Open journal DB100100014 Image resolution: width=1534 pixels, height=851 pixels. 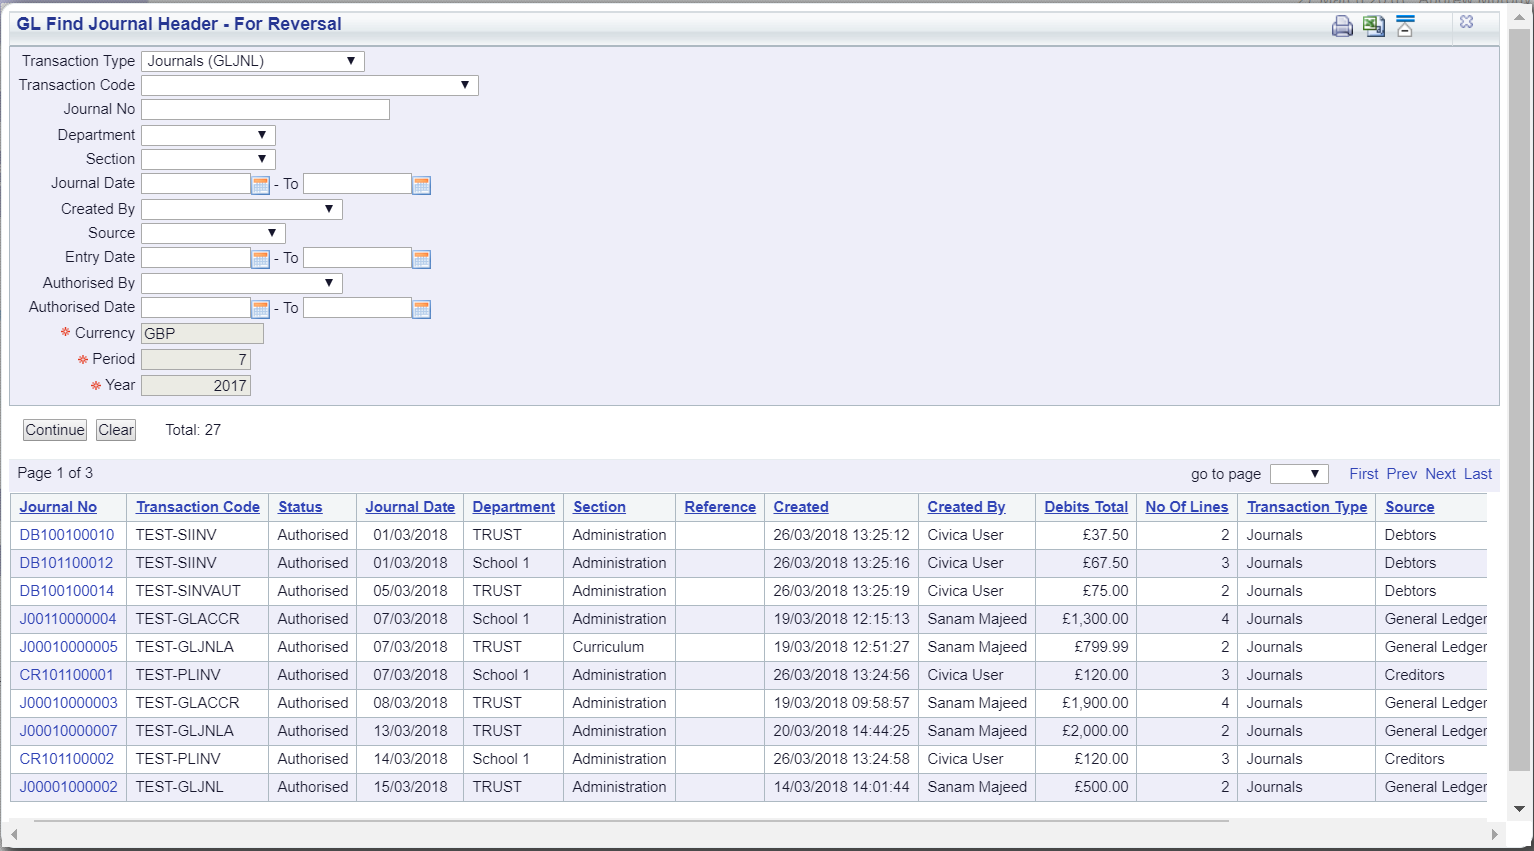67,591
